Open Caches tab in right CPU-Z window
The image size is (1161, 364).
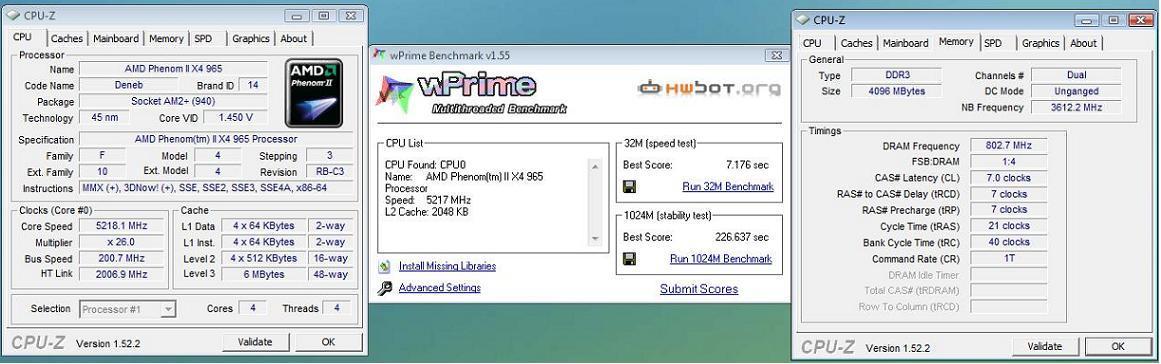tap(857, 43)
